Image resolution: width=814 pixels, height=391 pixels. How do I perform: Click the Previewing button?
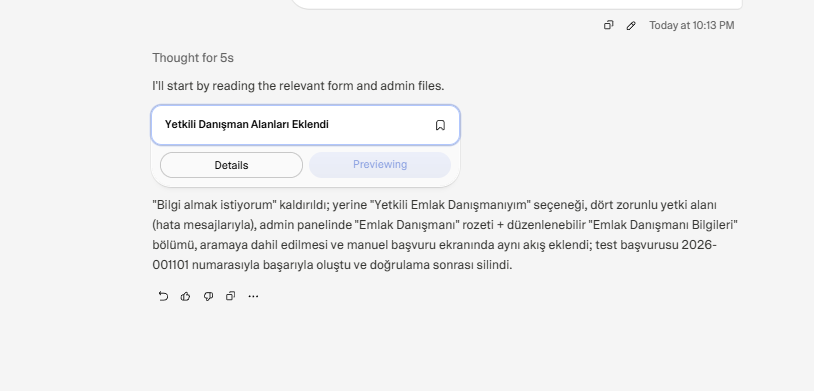coord(380,165)
